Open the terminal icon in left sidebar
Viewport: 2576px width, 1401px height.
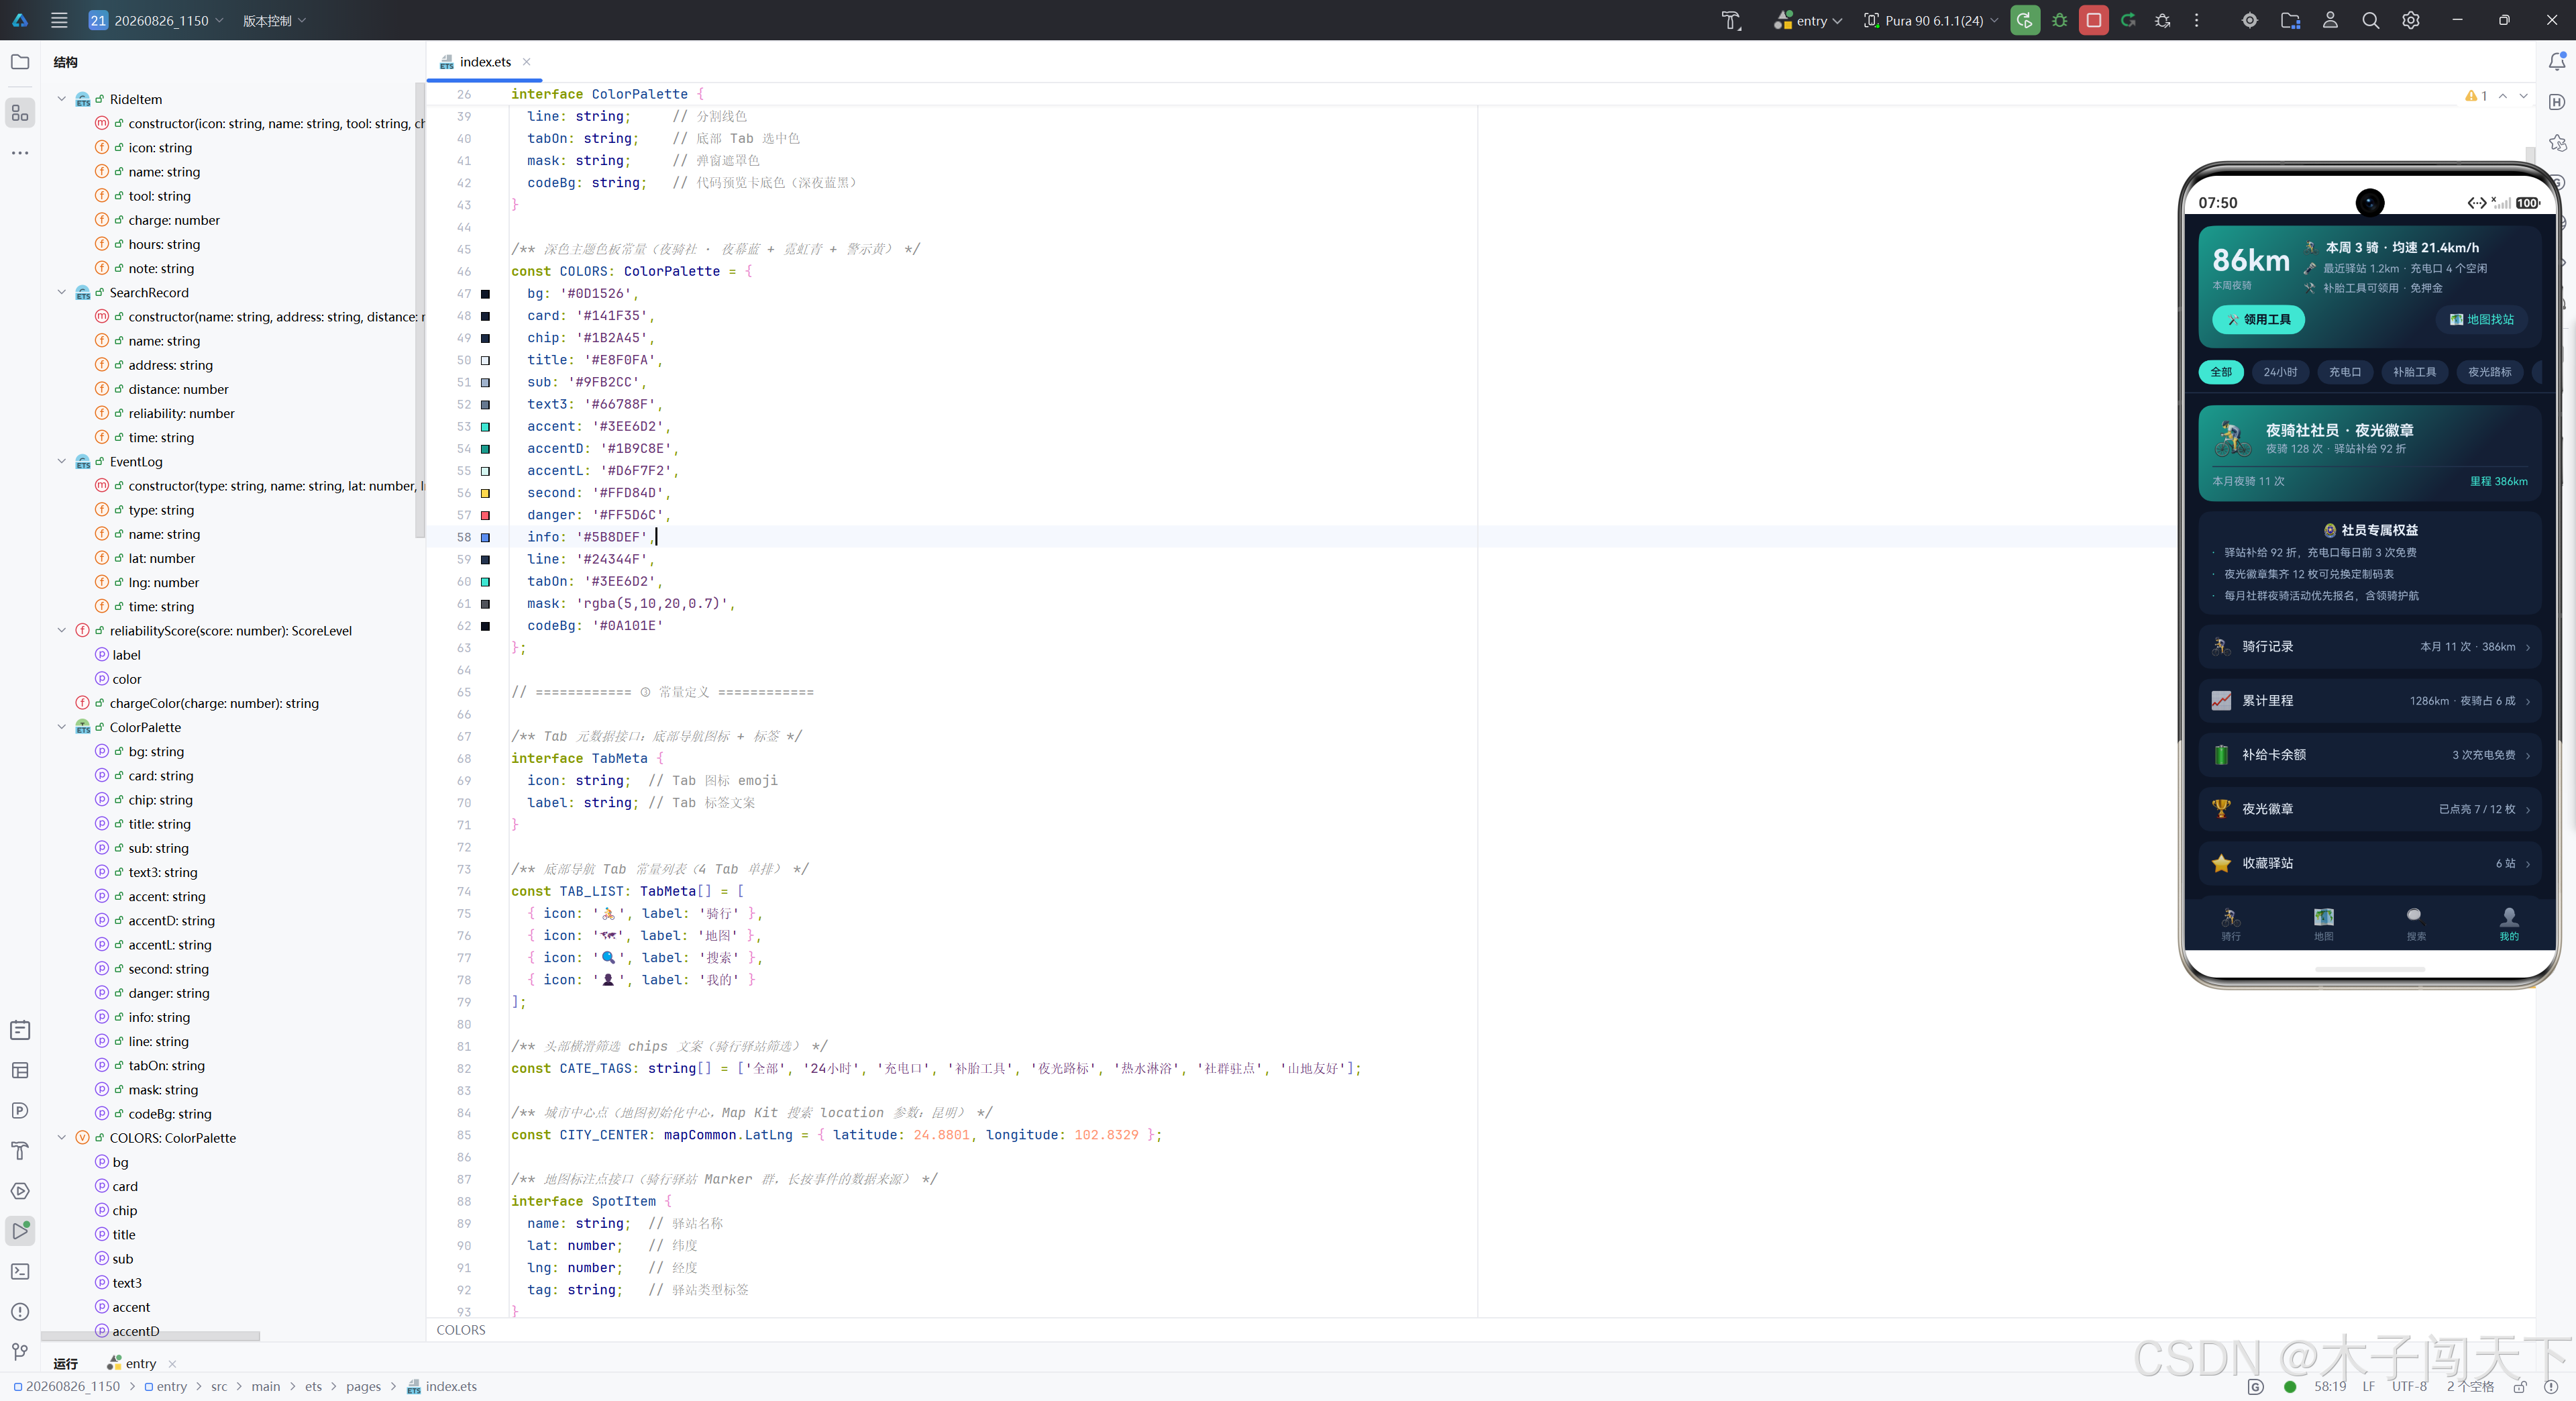click(20, 1271)
